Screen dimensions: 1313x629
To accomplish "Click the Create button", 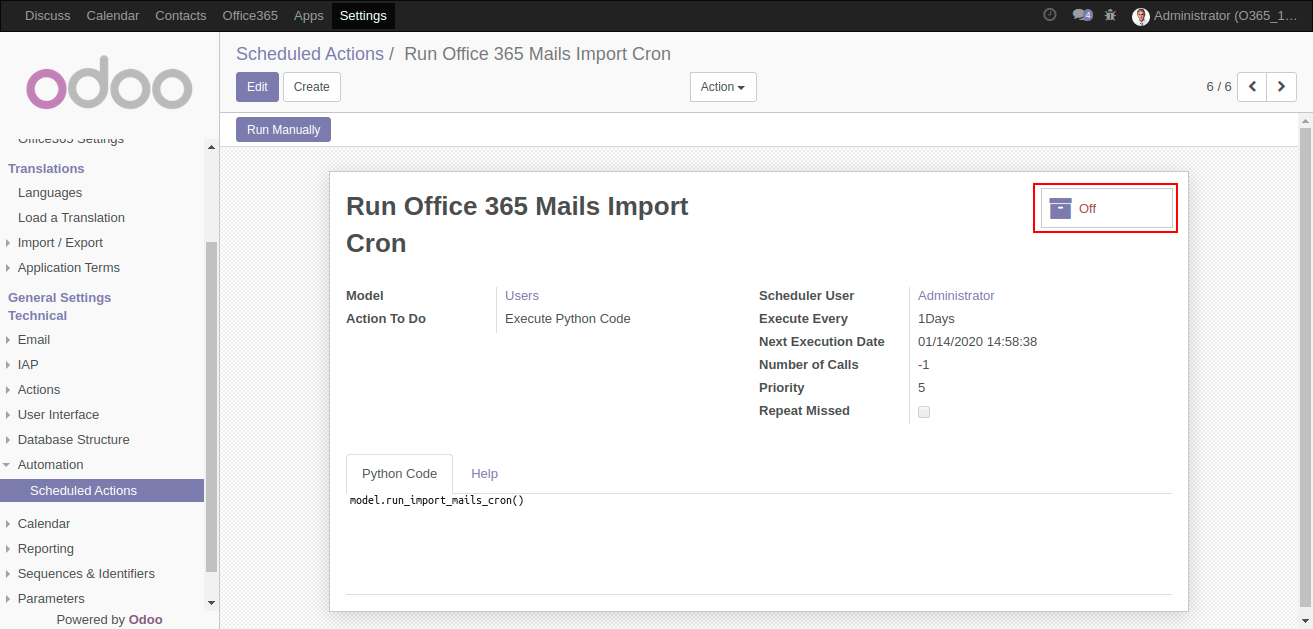I will point(312,87).
